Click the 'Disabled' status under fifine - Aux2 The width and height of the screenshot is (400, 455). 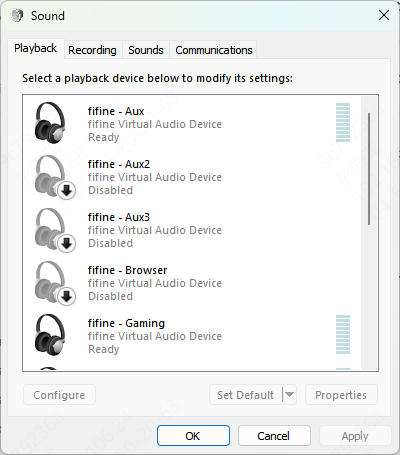pyautogui.click(x=110, y=190)
